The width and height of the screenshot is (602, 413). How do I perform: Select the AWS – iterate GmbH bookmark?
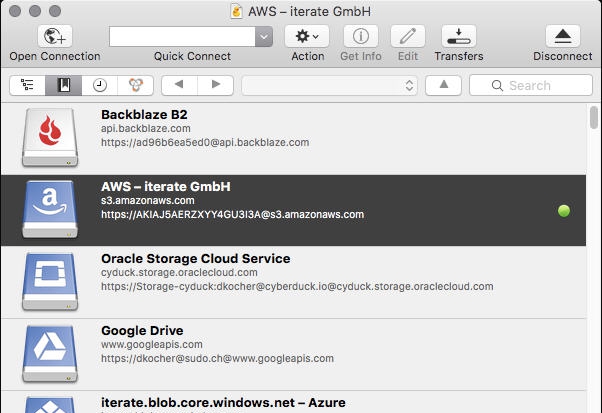(x=300, y=210)
